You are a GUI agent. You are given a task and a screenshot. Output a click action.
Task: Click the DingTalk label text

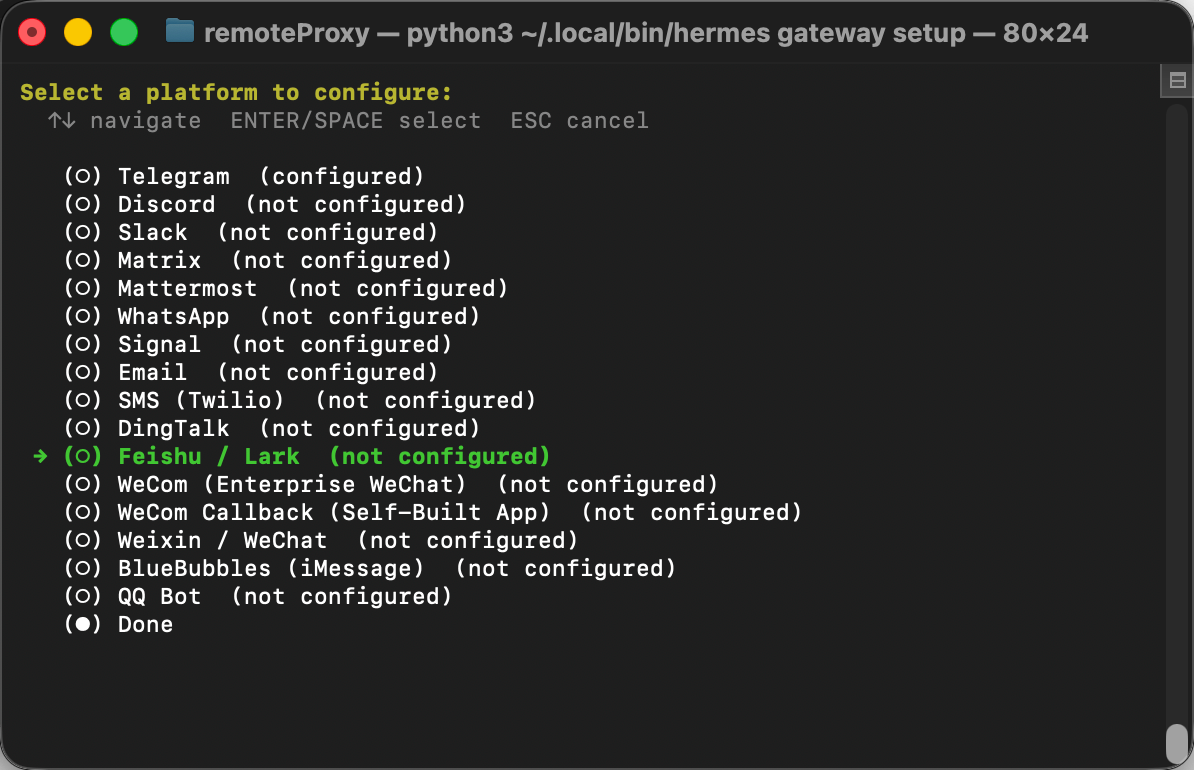[174, 429]
